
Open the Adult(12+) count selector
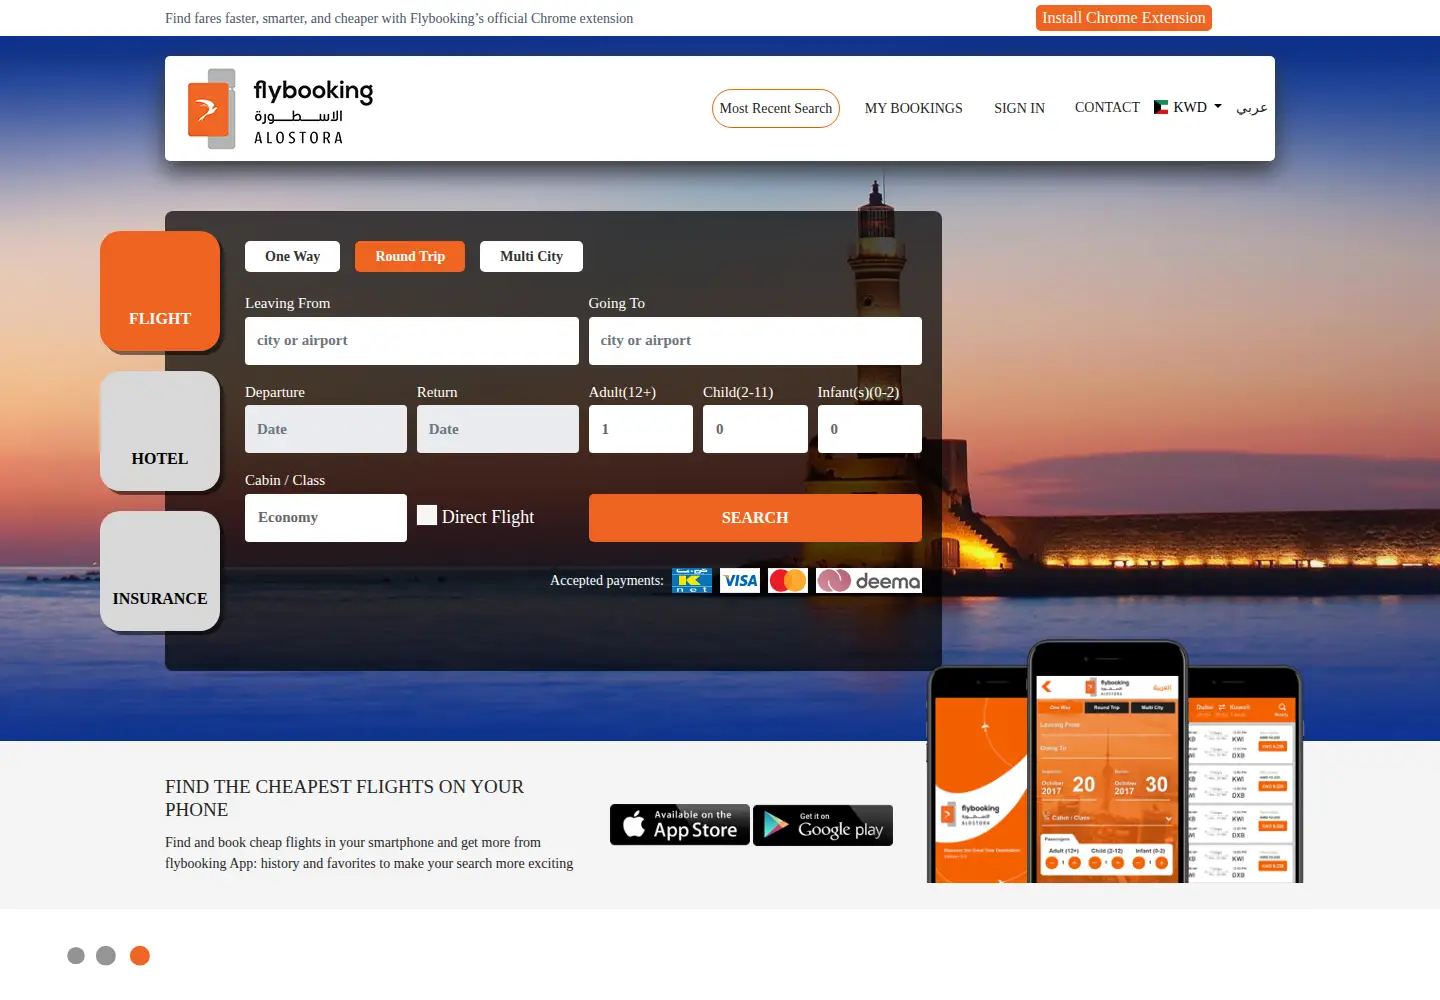pyautogui.click(x=641, y=429)
